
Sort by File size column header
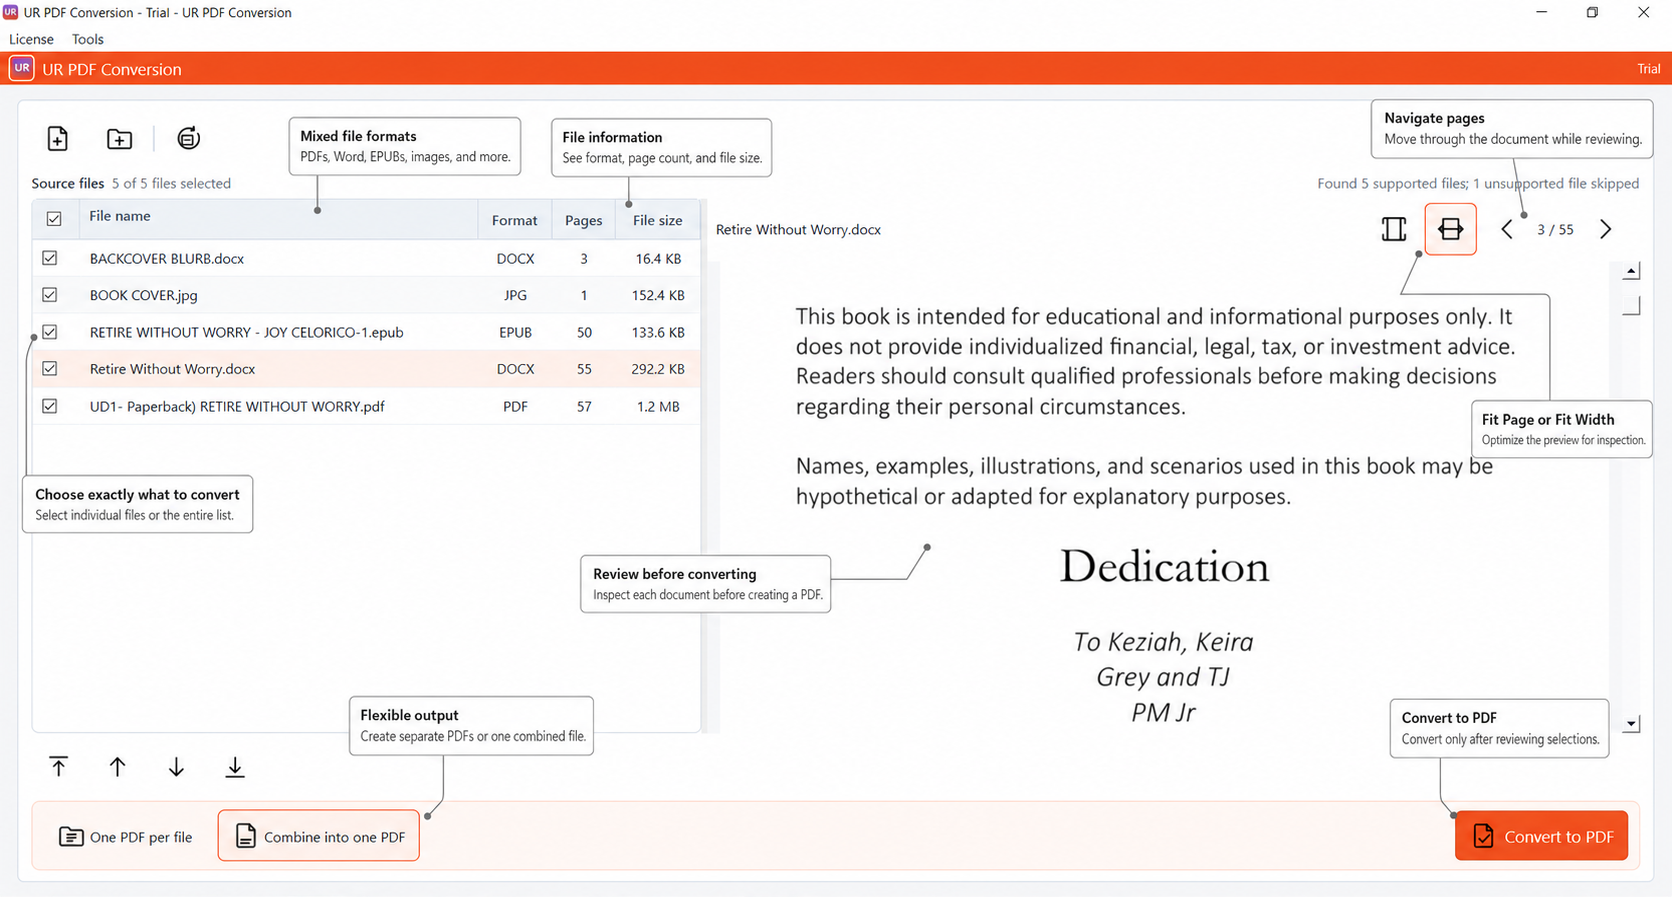tap(657, 220)
